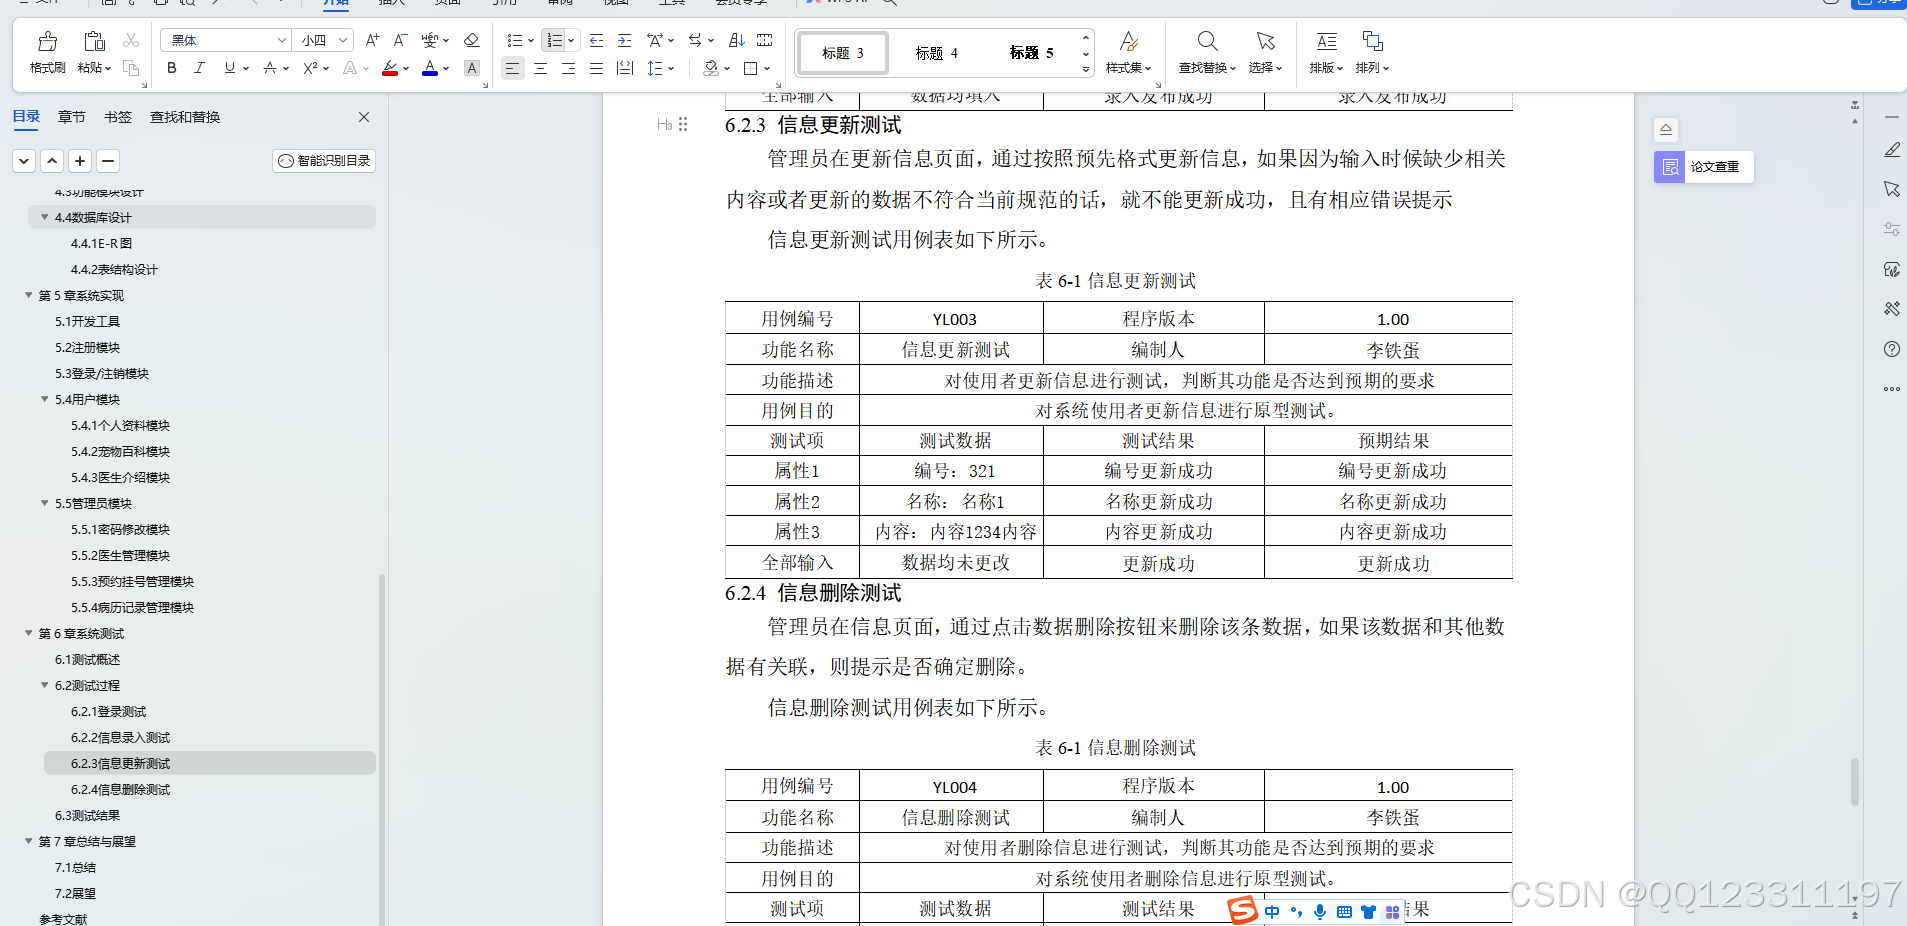Justify paragraph text
This screenshot has width=1907, height=926.
coord(596,68)
